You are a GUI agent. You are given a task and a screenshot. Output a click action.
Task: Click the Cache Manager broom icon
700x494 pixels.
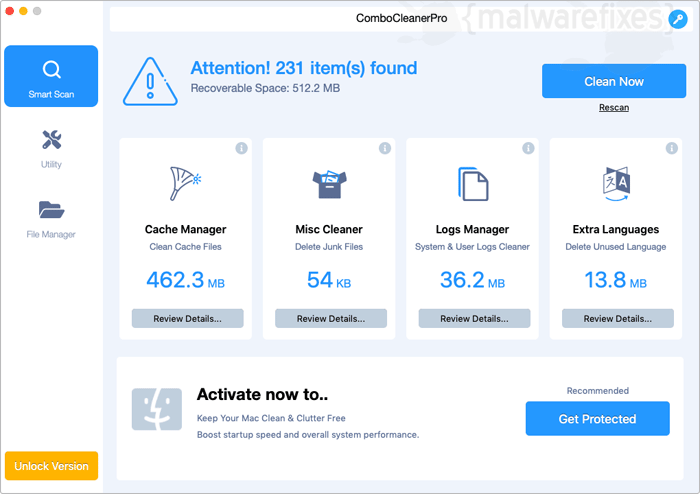185,183
